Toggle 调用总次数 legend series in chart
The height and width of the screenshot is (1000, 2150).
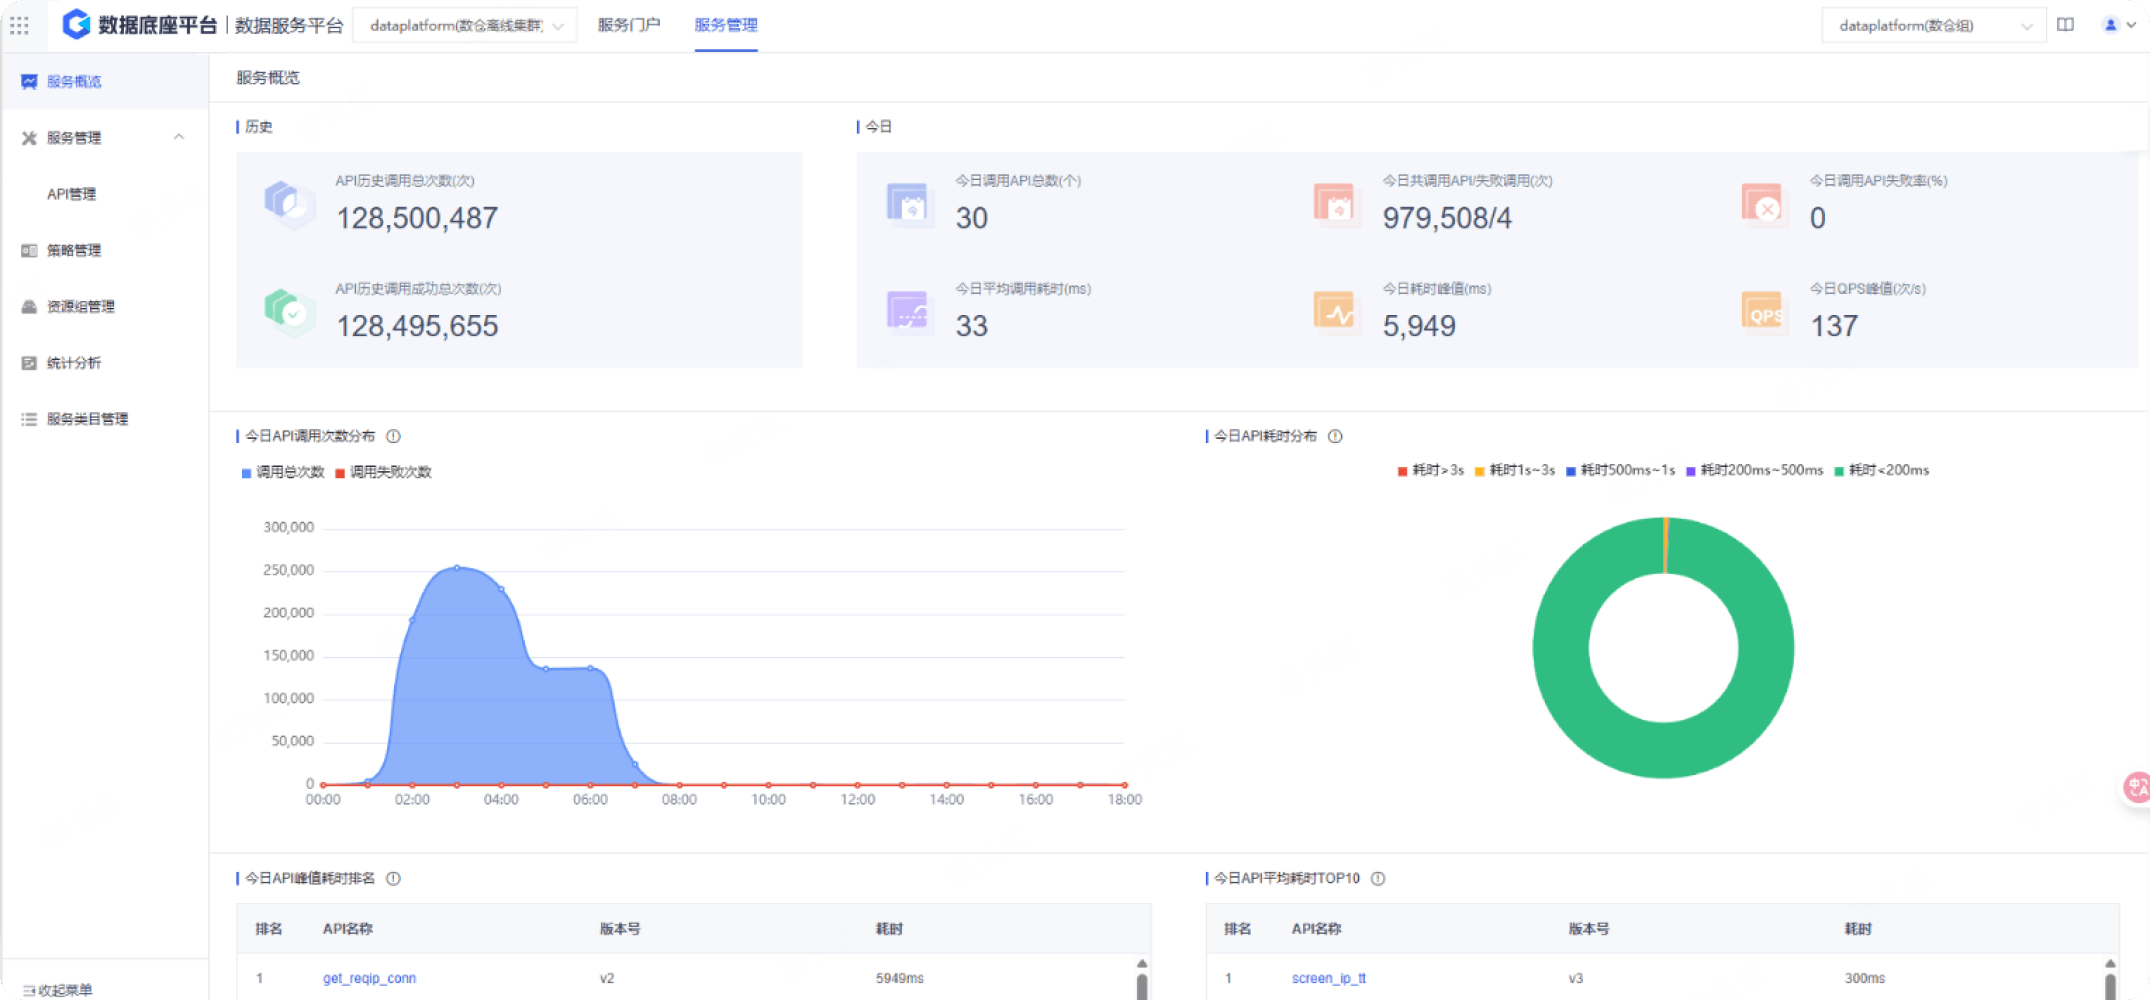pyautogui.click(x=283, y=472)
